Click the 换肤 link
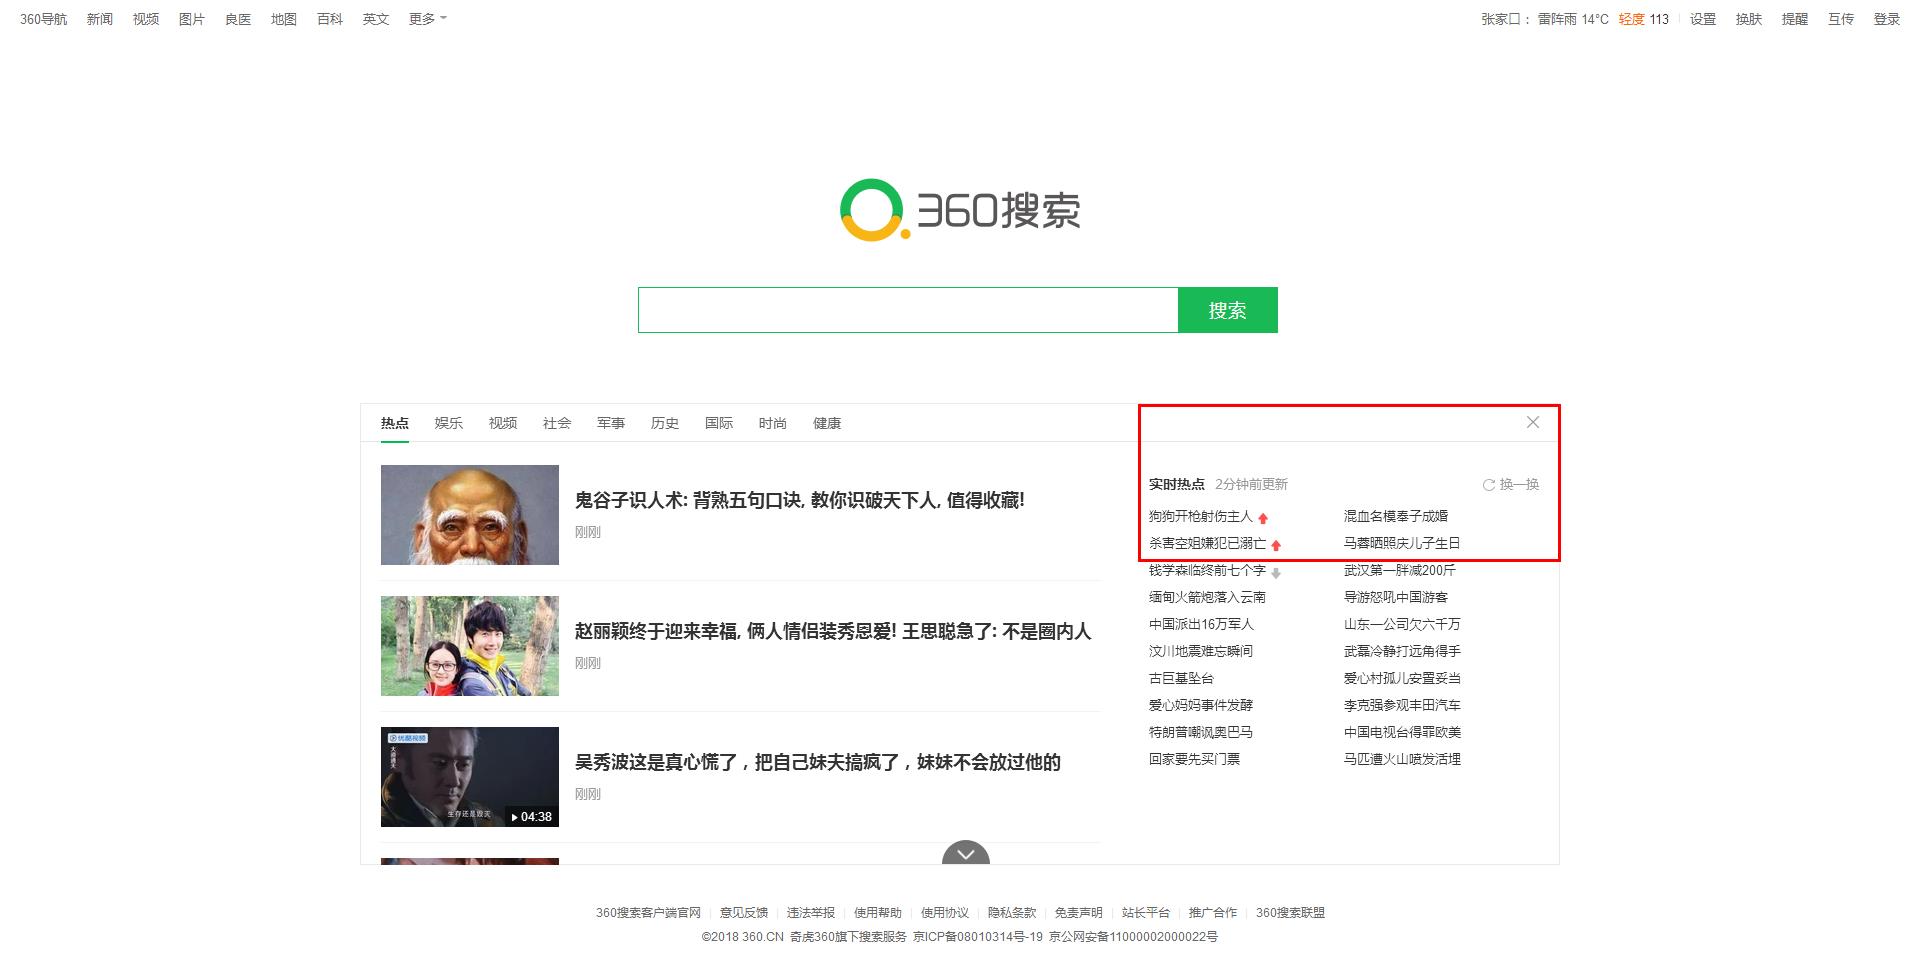This screenshot has width=1920, height=955. tap(1749, 19)
